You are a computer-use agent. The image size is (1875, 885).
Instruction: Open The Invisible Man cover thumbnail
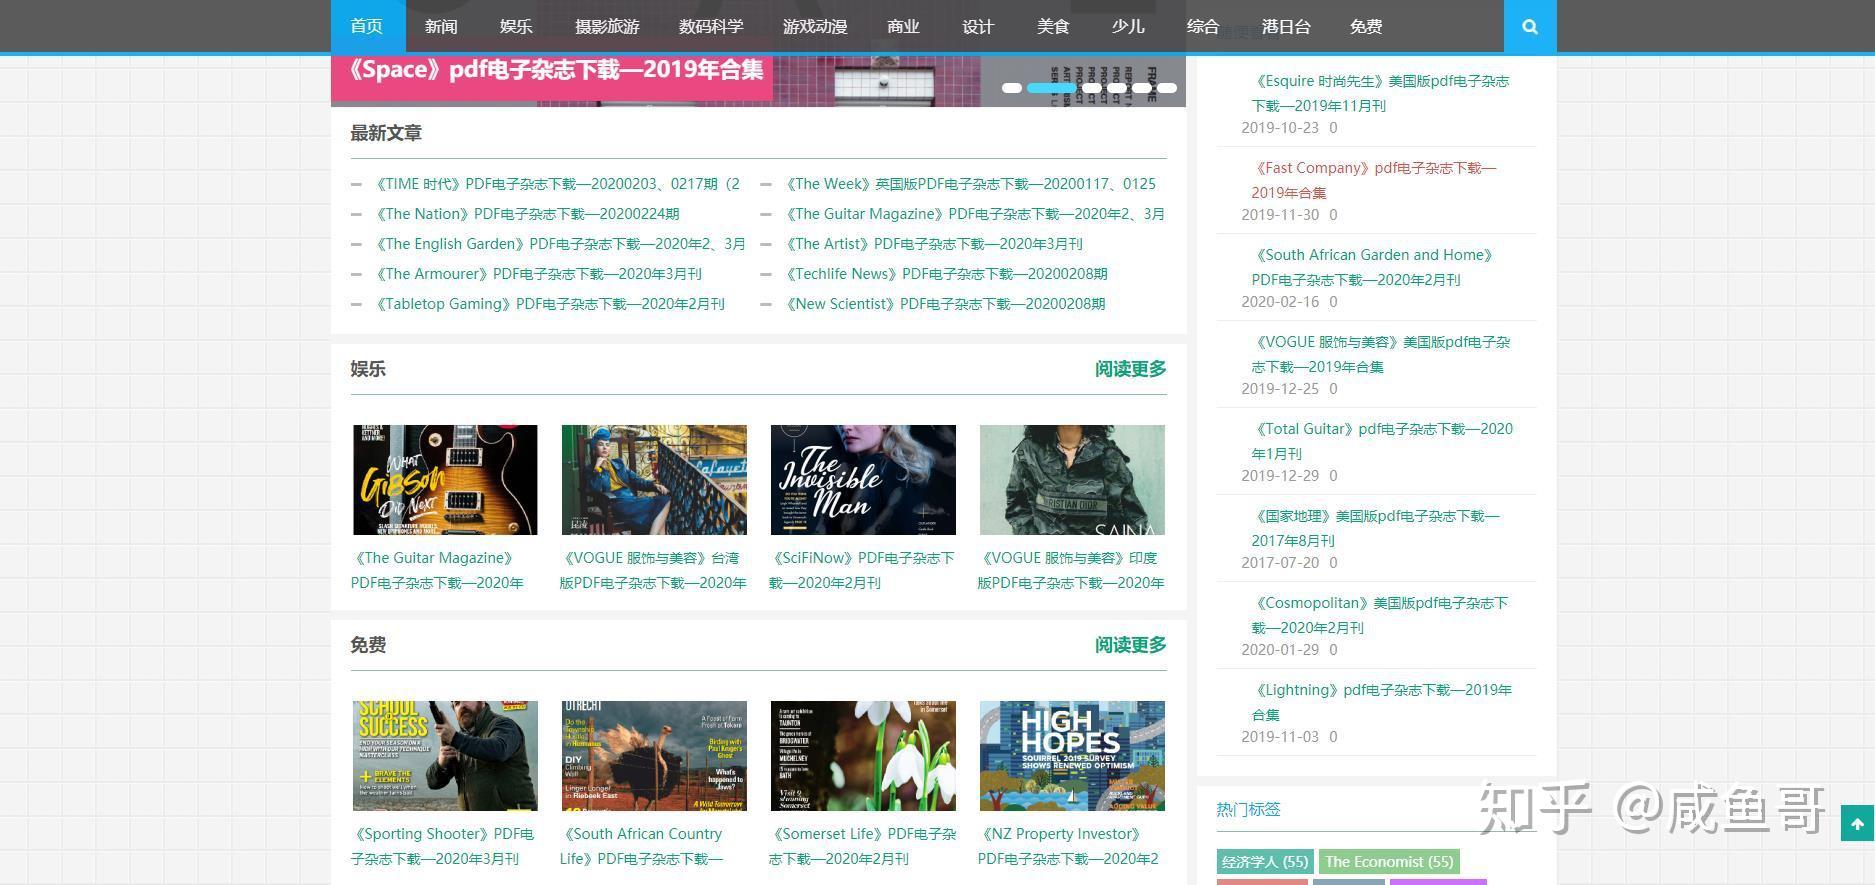[863, 480]
